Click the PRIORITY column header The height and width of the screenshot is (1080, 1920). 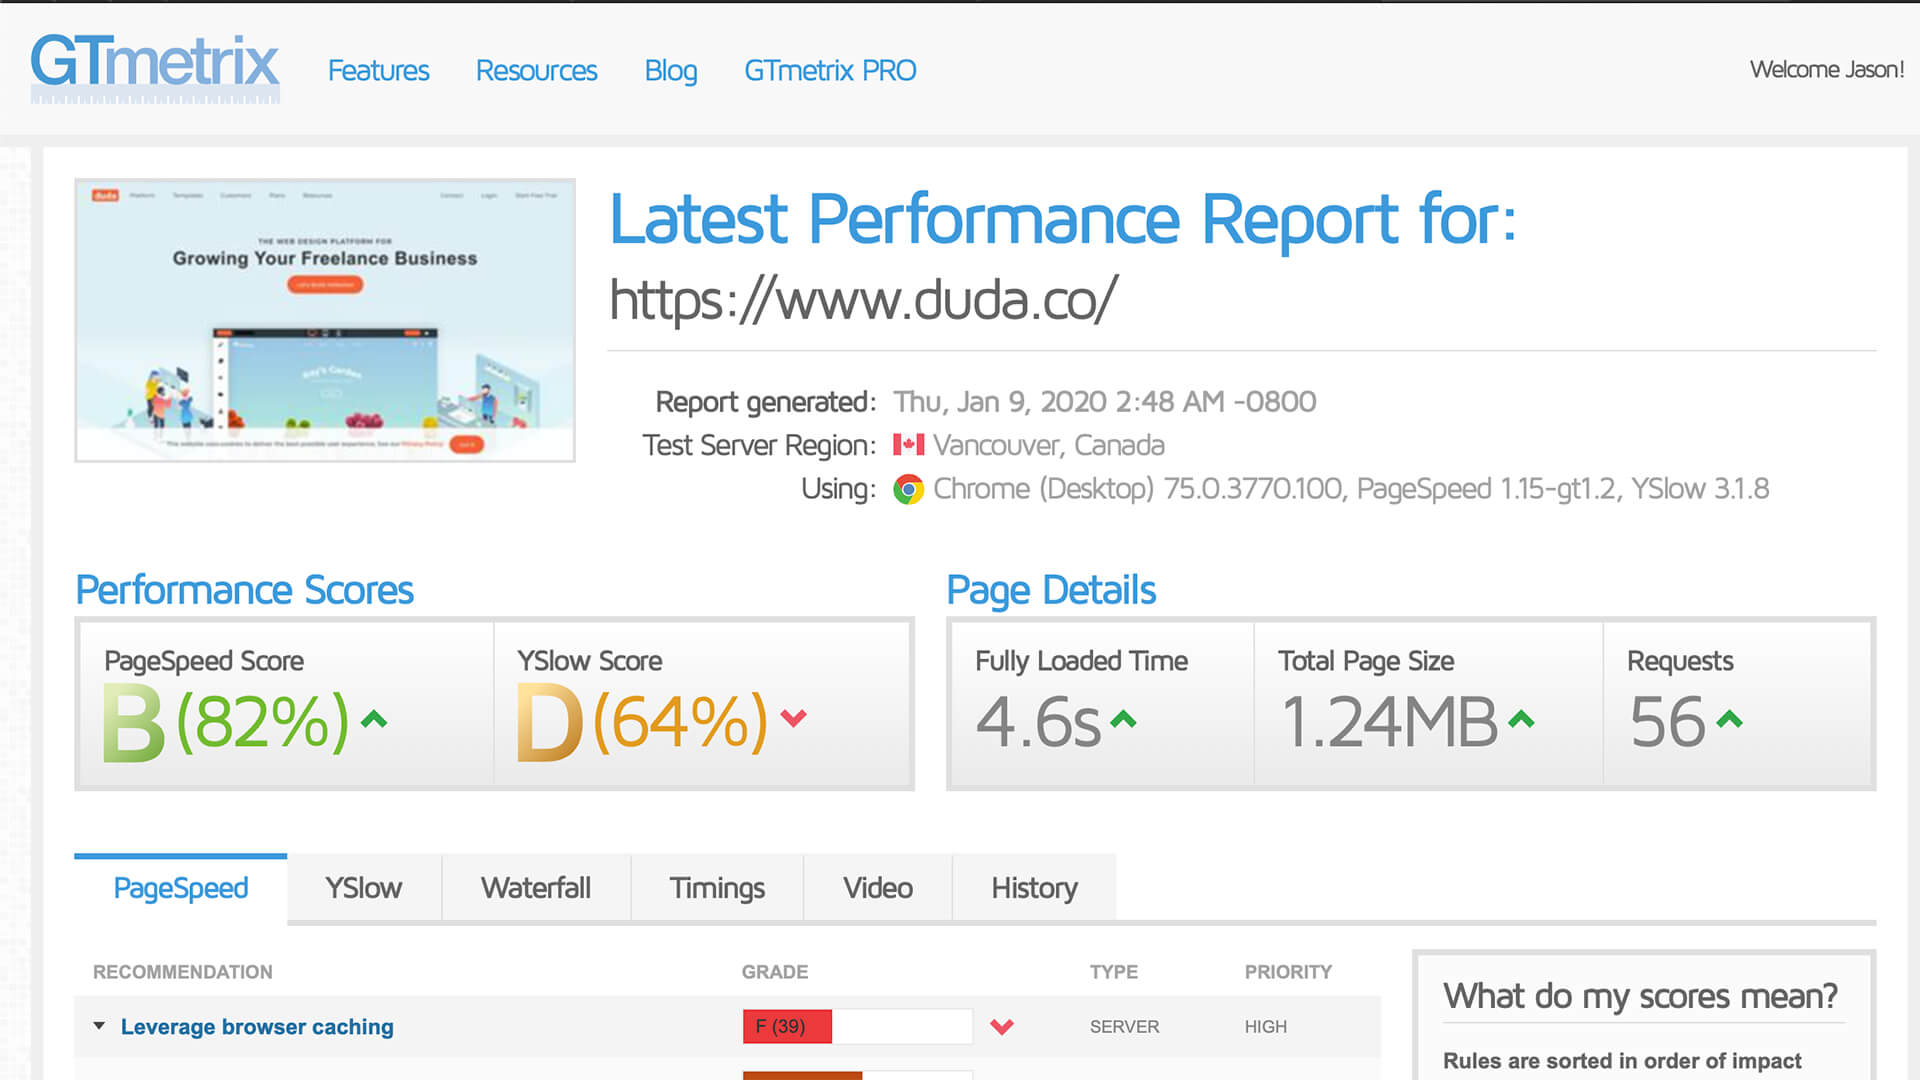pyautogui.click(x=1288, y=972)
